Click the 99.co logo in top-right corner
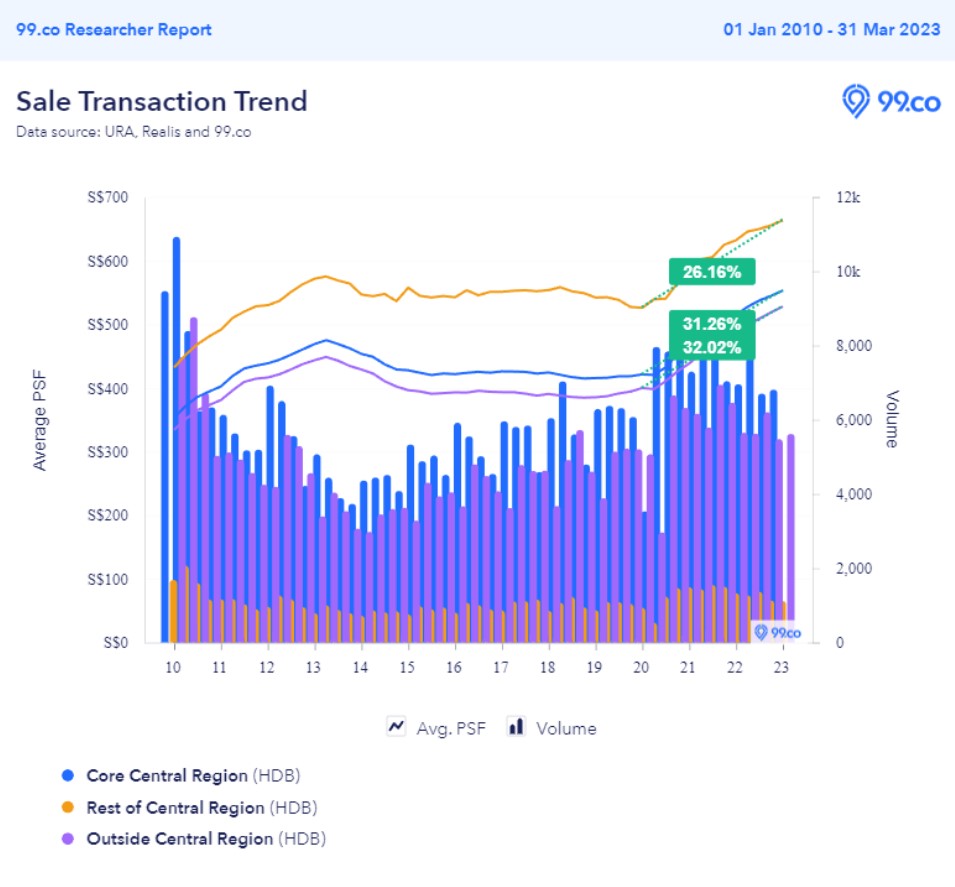Screen dimensions: 955x887 click(x=892, y=101)
